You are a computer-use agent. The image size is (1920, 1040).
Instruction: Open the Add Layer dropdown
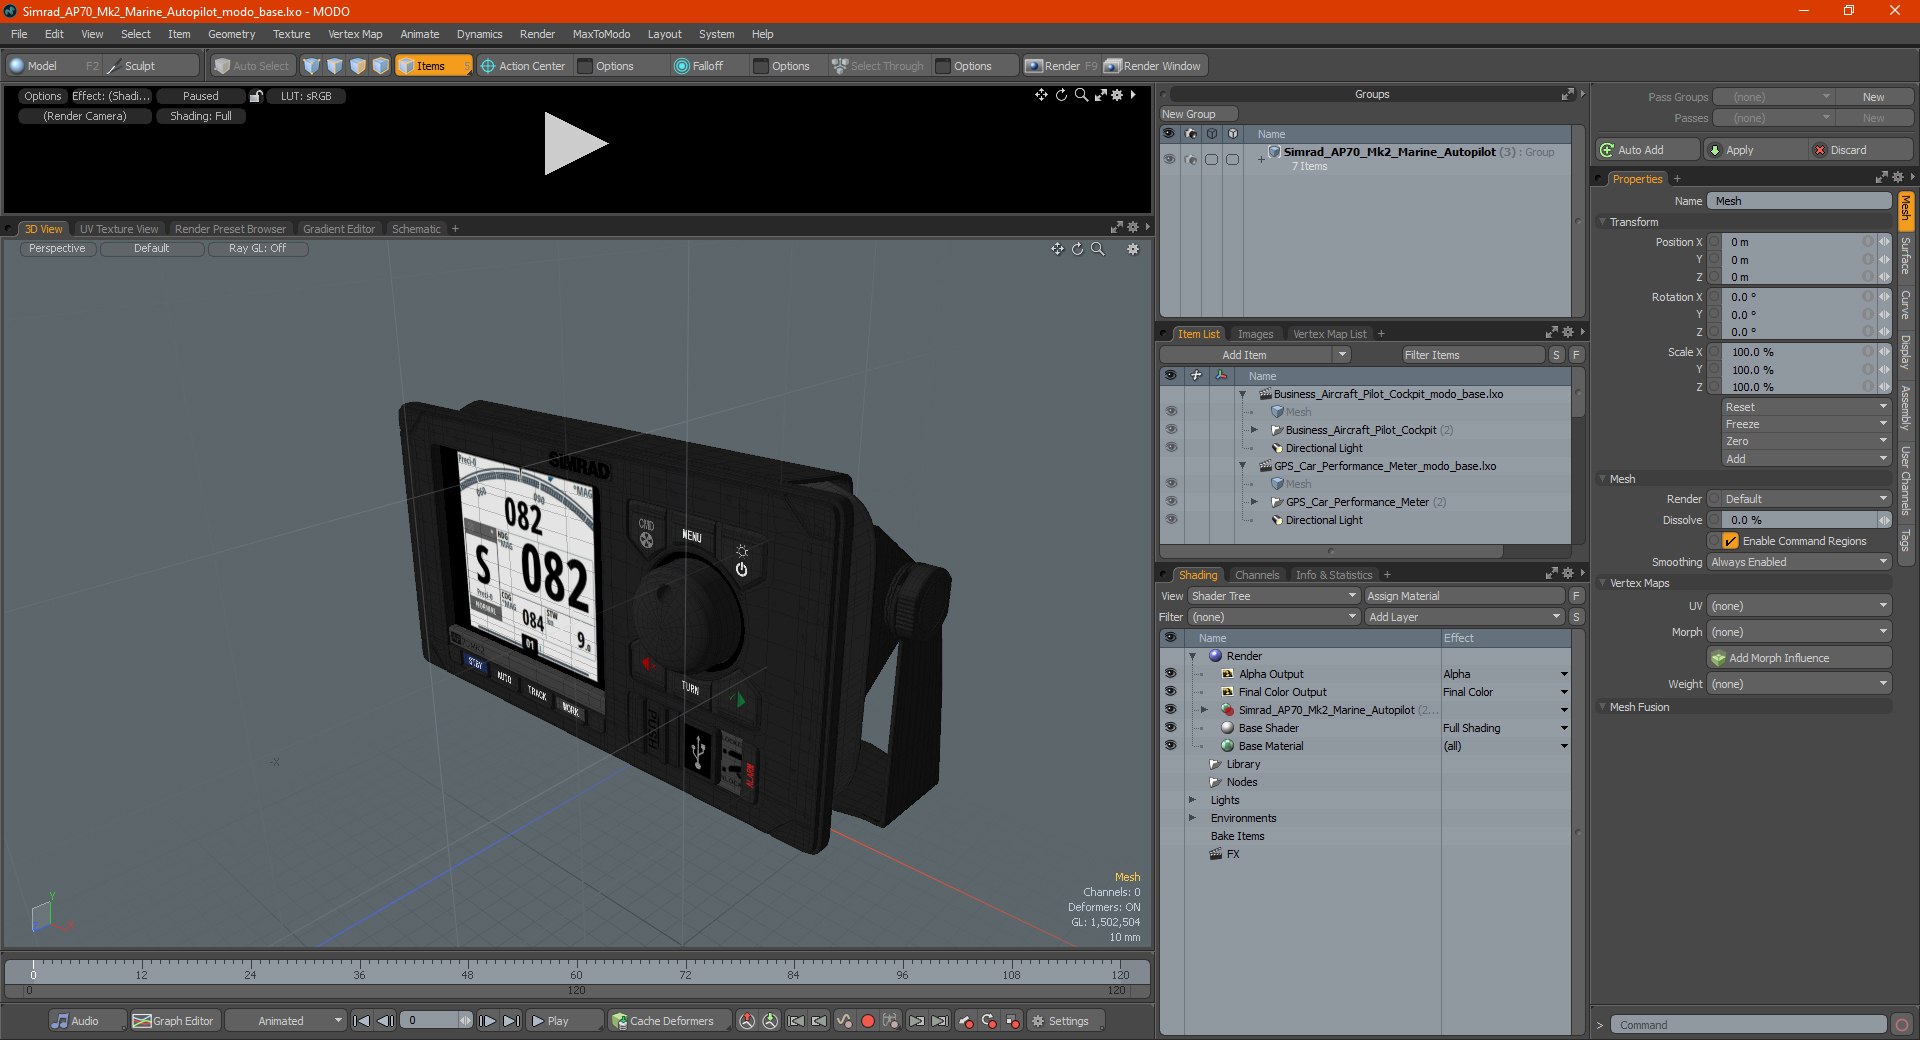1463,617
